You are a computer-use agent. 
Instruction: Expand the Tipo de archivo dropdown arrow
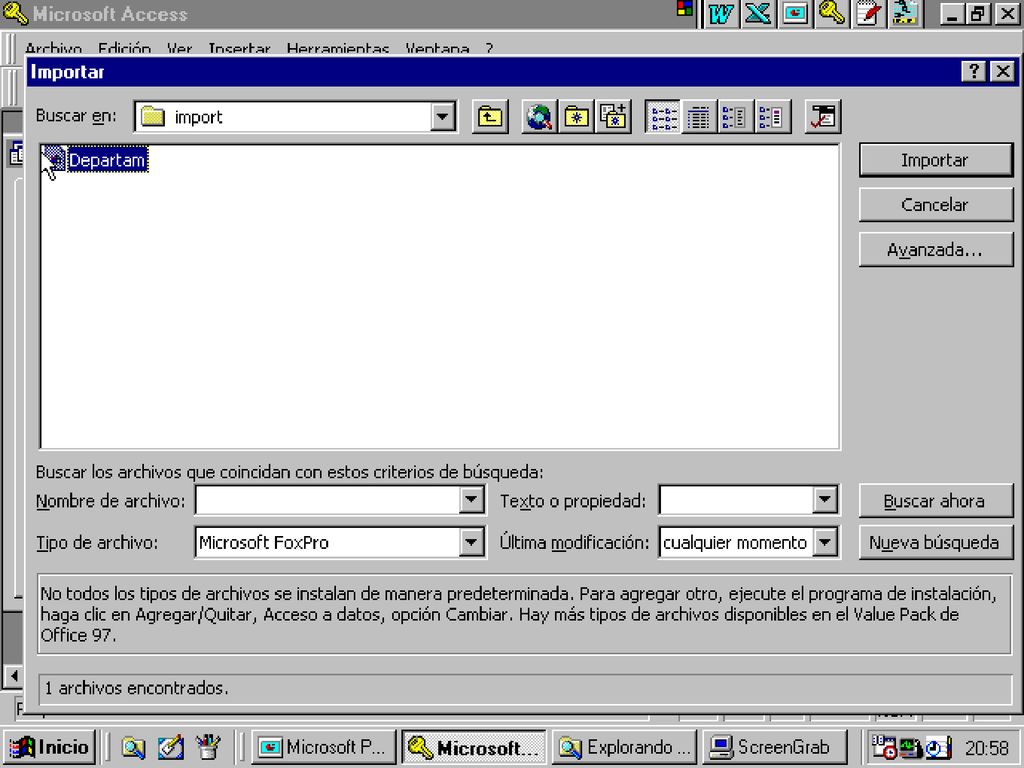click(470, 542)
